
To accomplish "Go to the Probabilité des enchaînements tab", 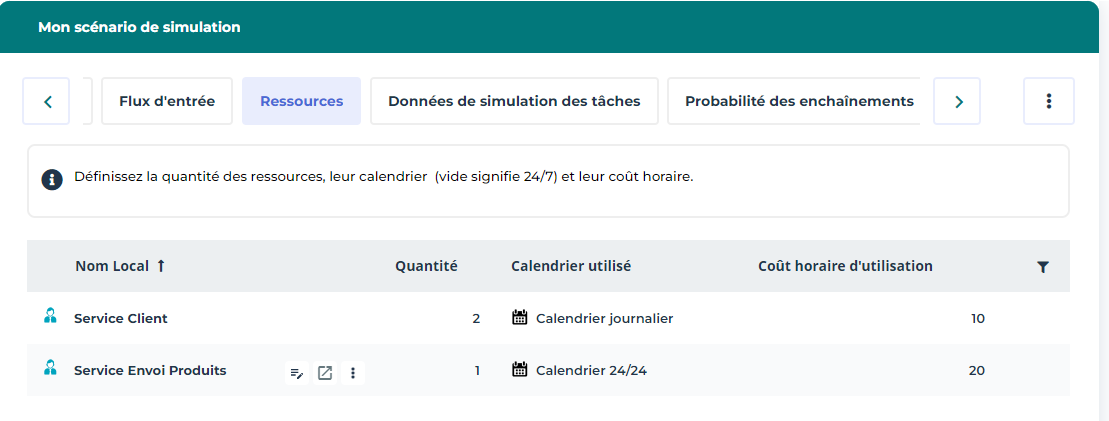I will pos(798,101).
